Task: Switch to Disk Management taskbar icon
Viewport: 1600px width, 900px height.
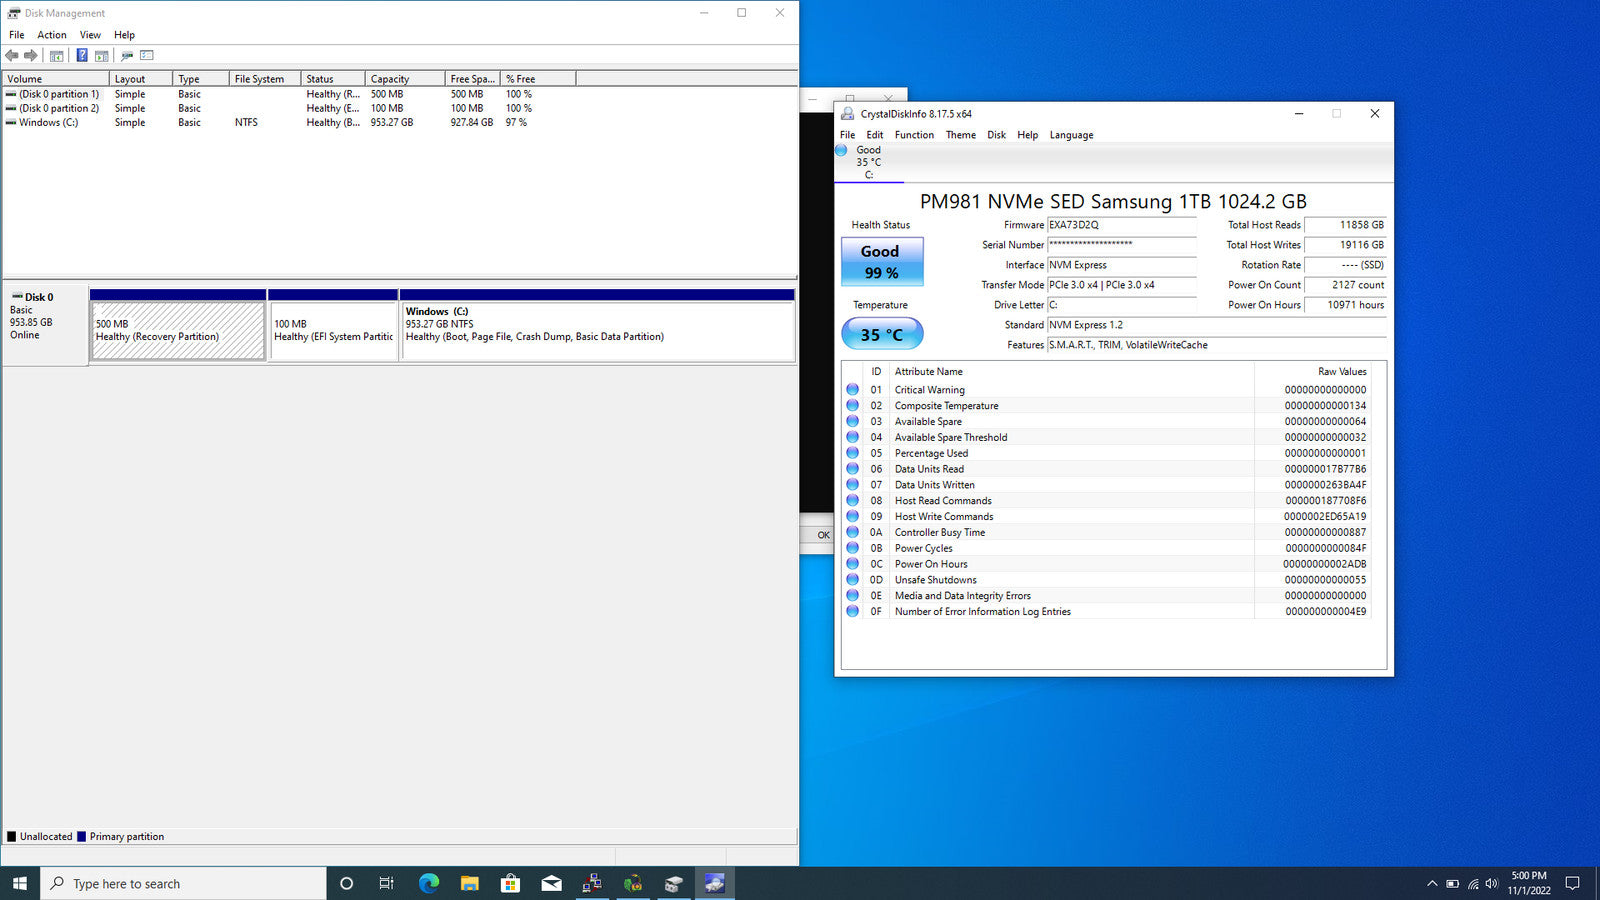Action: [x=674, y=884]
